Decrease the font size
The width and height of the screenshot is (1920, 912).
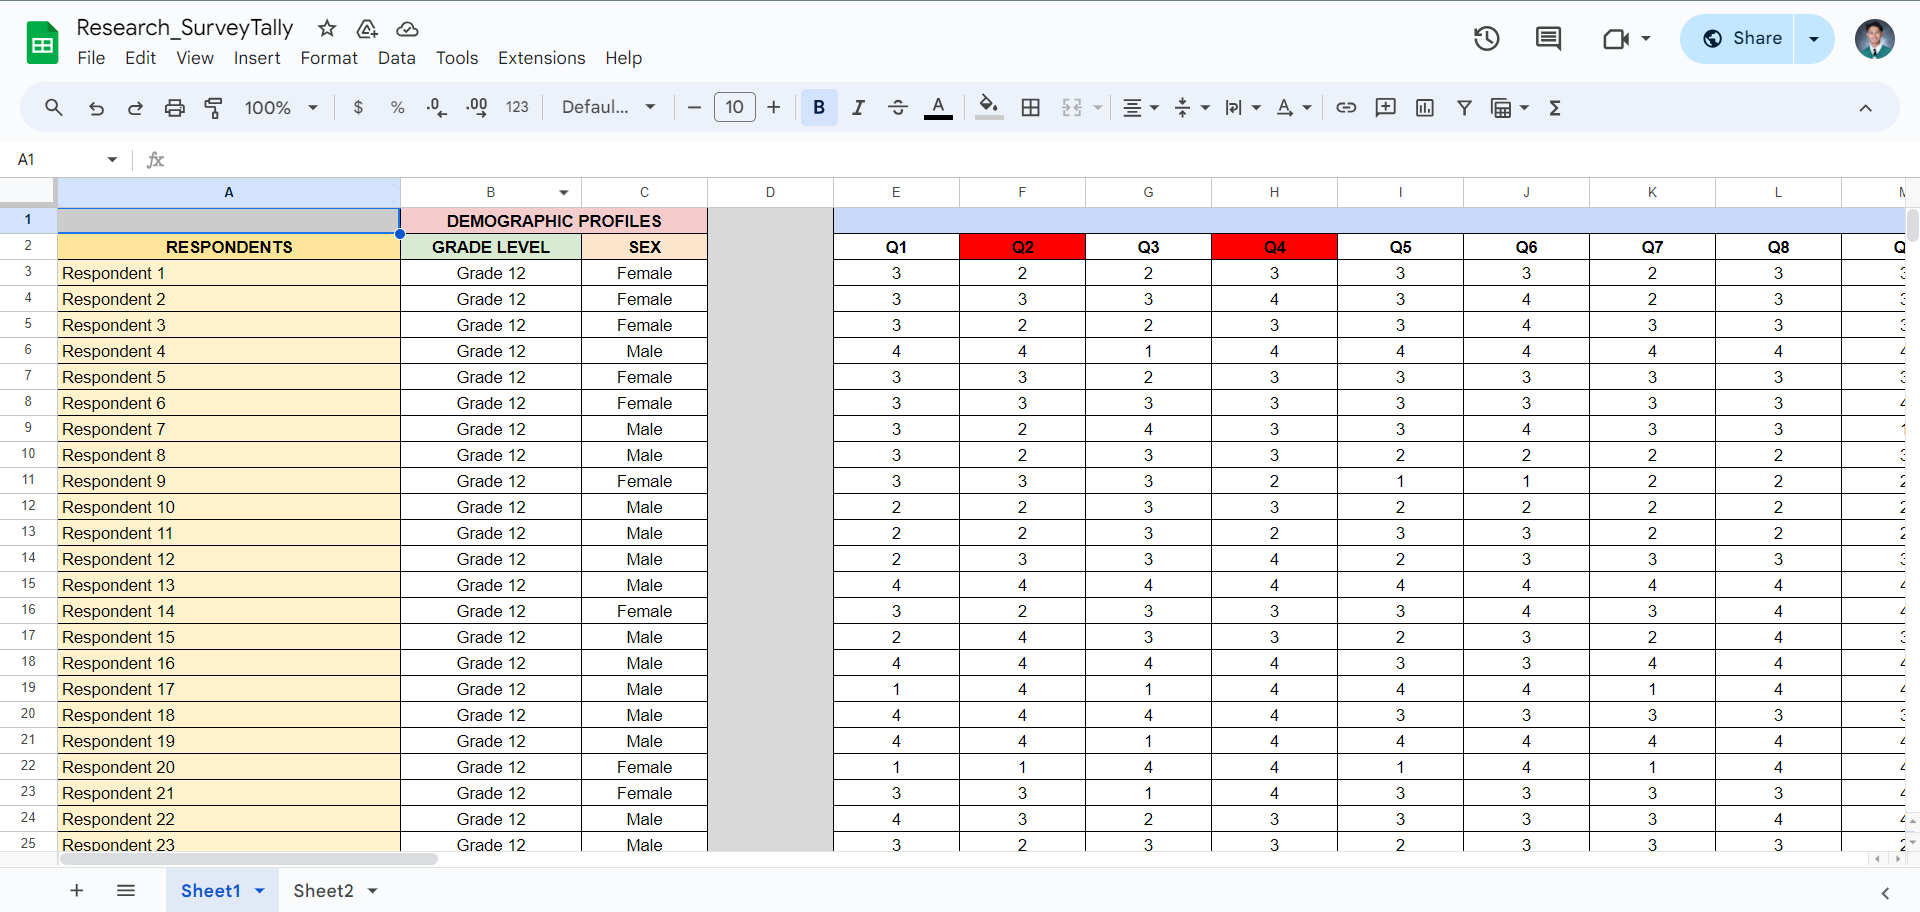click(694, 107)
